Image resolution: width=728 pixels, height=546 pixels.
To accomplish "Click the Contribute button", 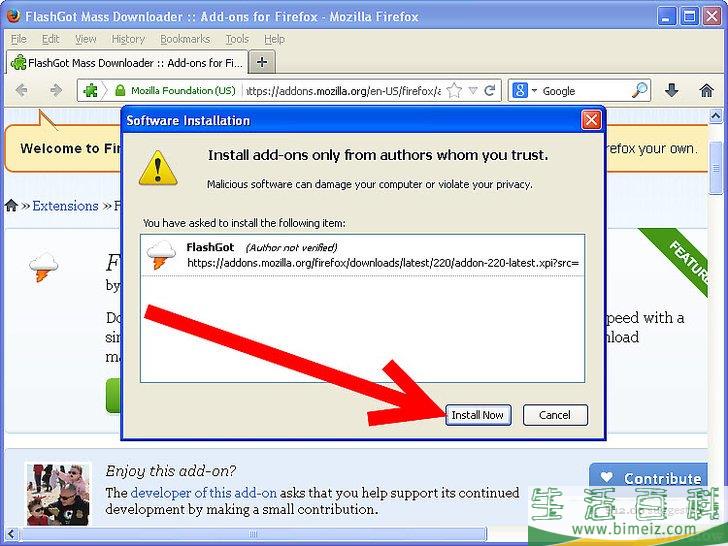I will point(649,478).
